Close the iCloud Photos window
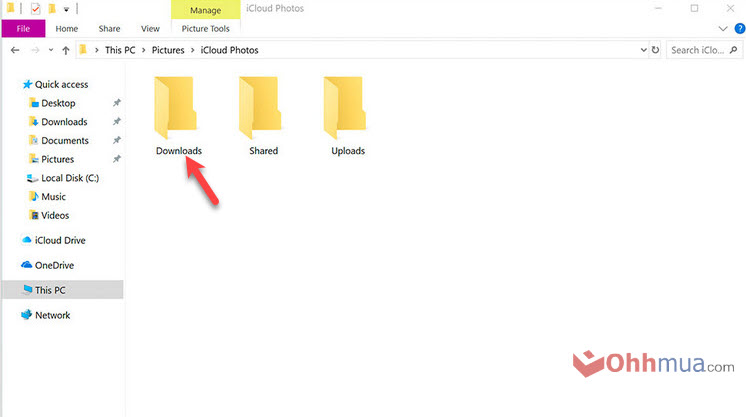 (730, 9)
